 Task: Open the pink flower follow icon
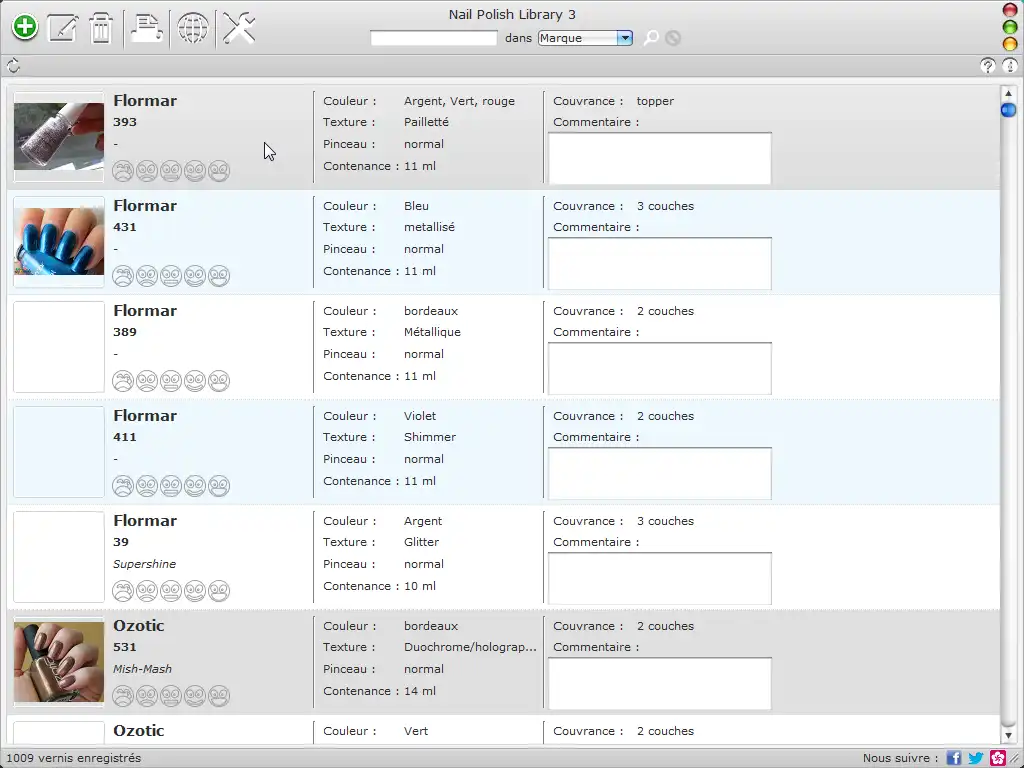(x=998, y=758)
